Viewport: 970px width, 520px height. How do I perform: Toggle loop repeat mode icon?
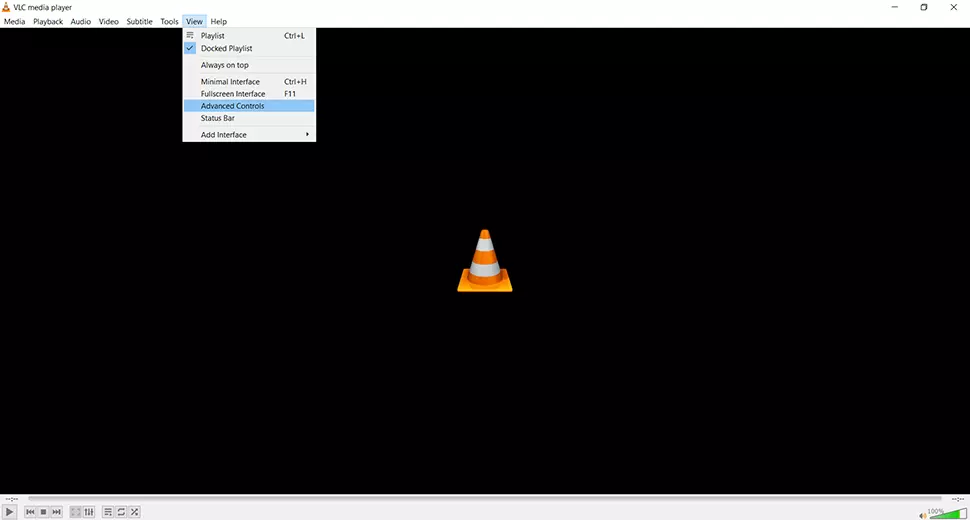pyautogui.click(x=121, y=512)
